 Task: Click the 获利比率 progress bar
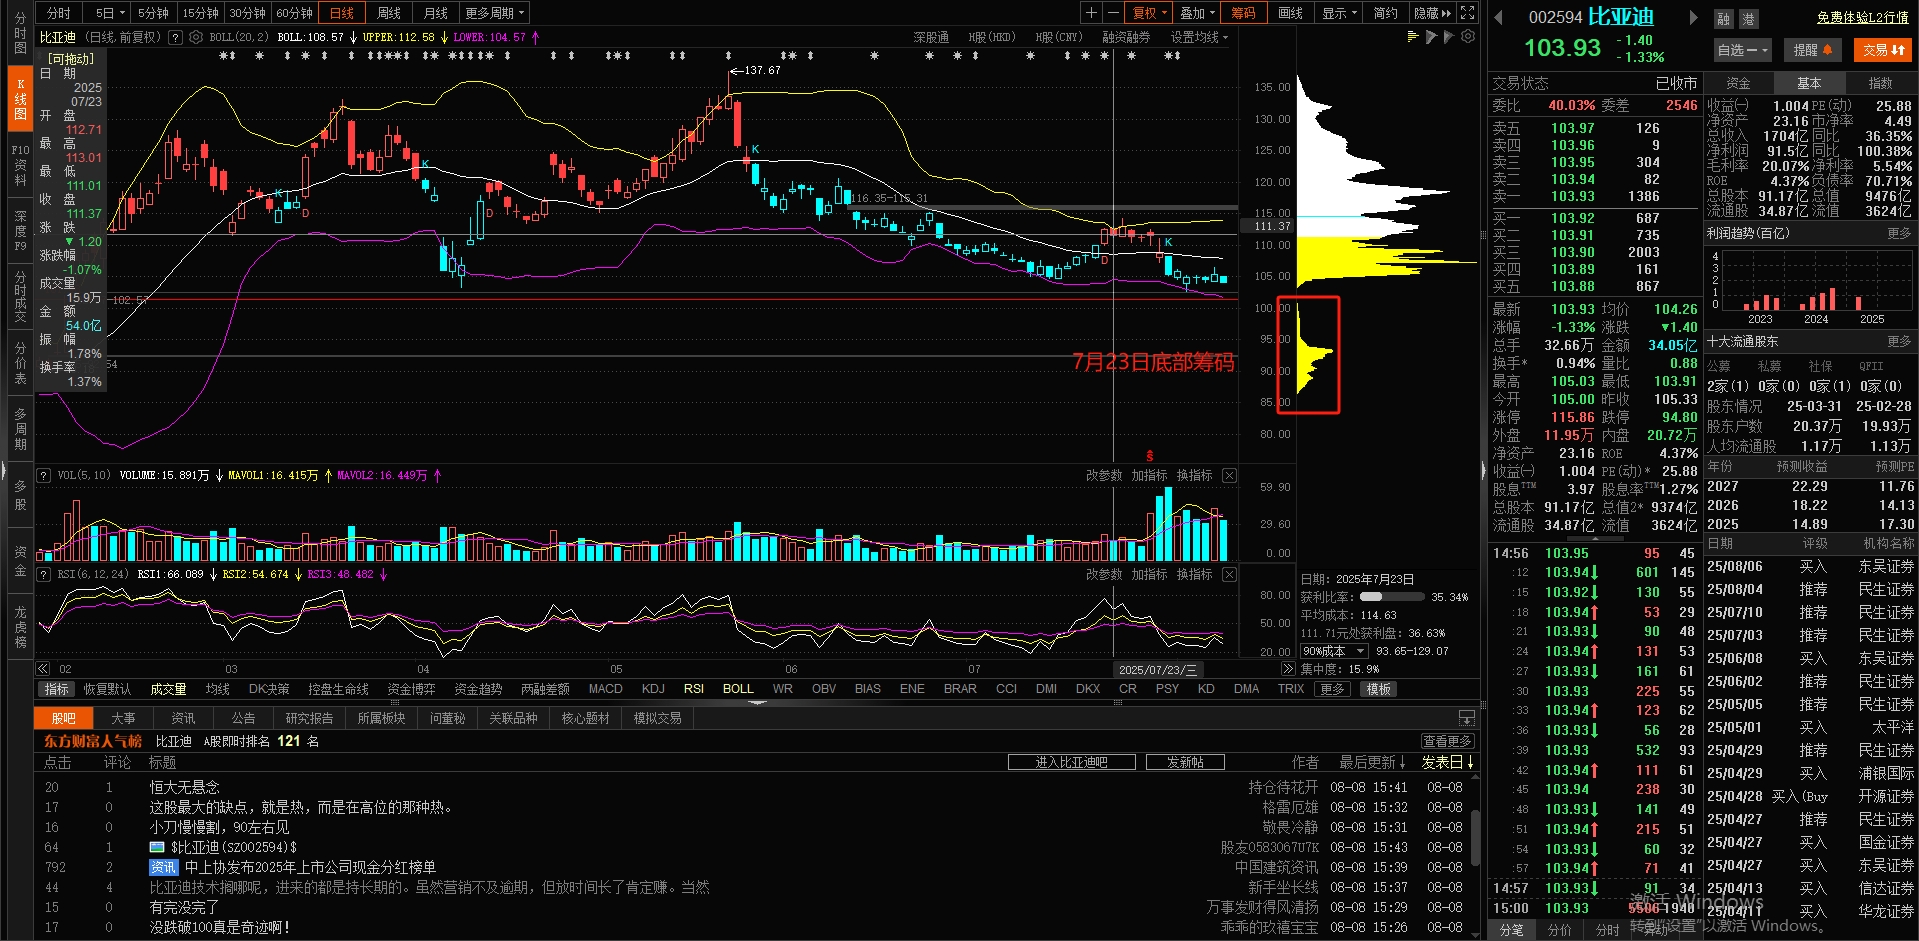(x=1392, y=597)
